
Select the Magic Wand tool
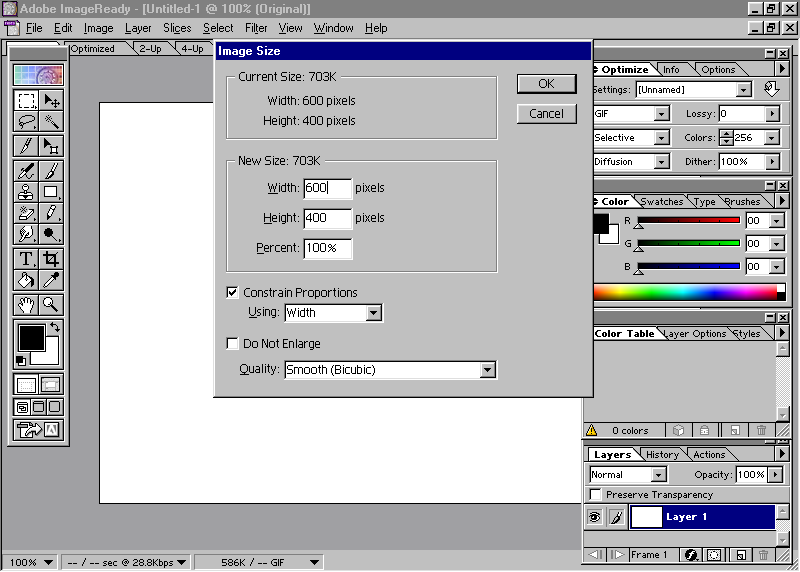[x=51, y=121]
